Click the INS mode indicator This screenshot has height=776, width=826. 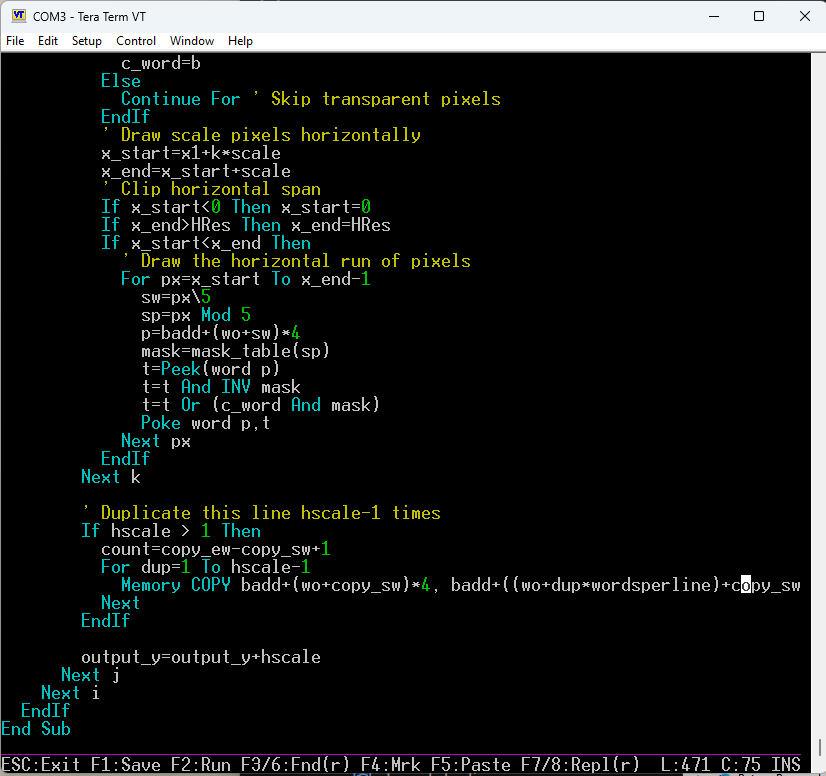[786, 765]
